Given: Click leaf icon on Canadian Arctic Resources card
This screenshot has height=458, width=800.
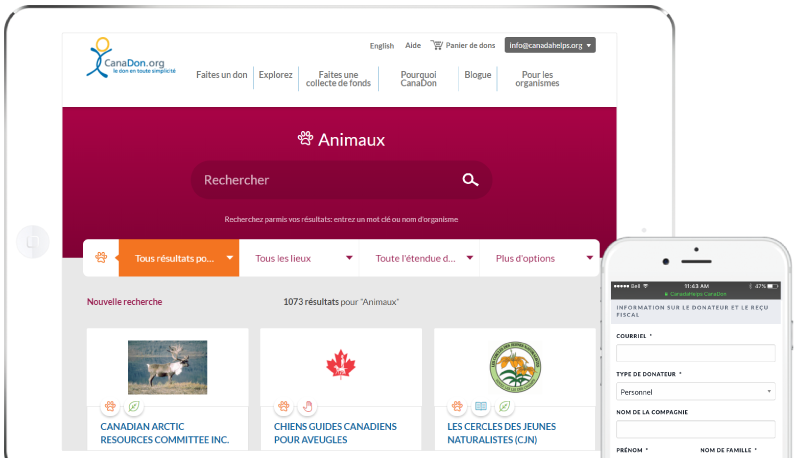Looking at the screenshot, I should [x=134, y=407].
